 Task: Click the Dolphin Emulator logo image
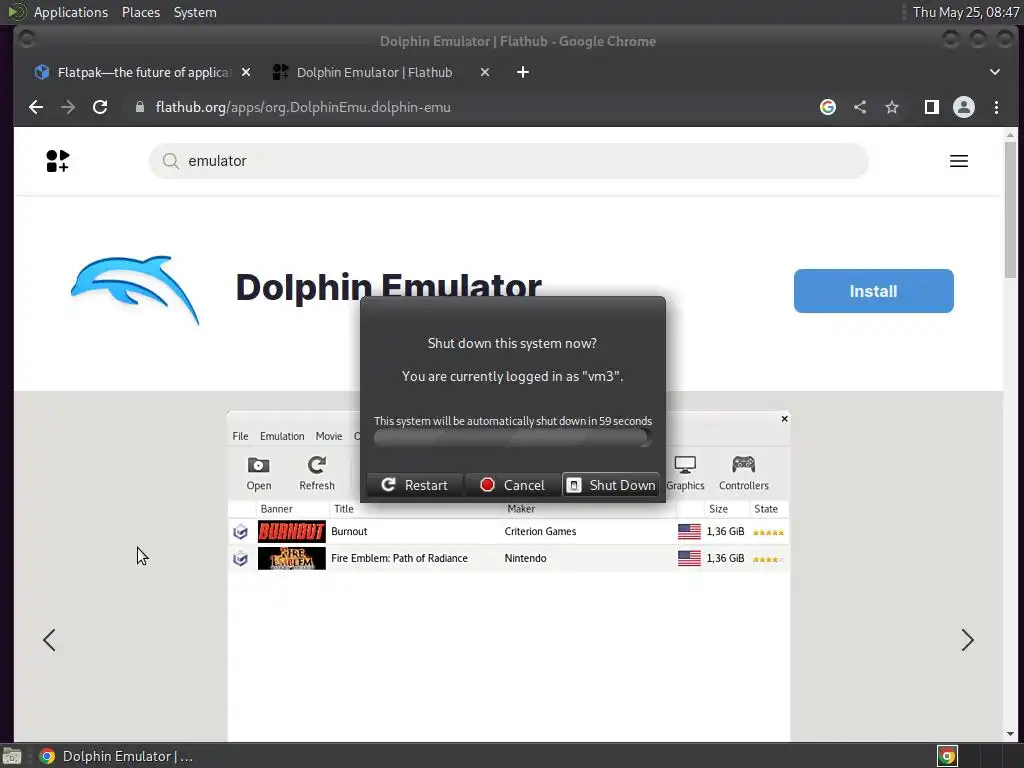[135, 290]
